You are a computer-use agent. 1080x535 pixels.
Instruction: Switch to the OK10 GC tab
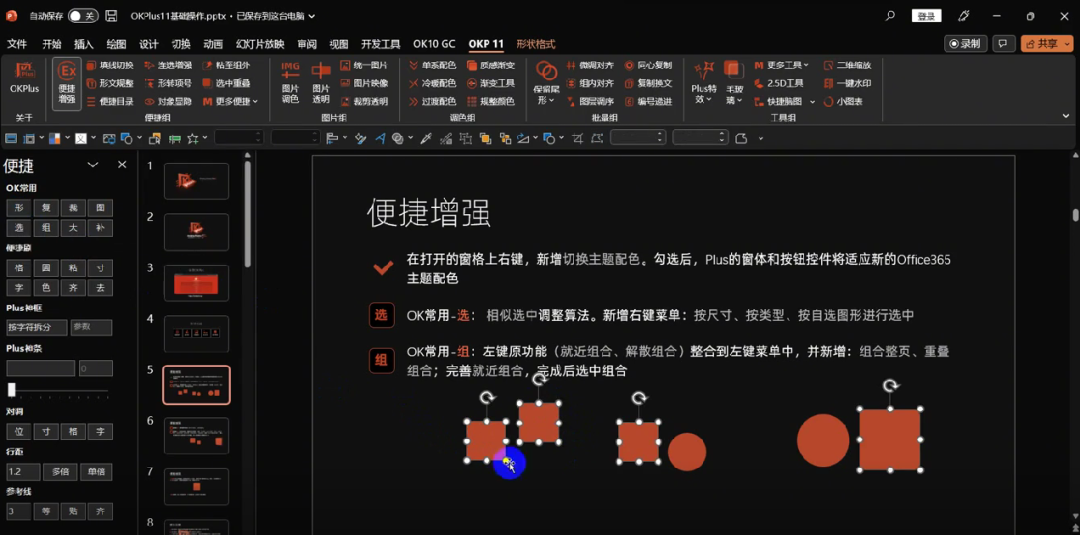[x=434, y=44]
